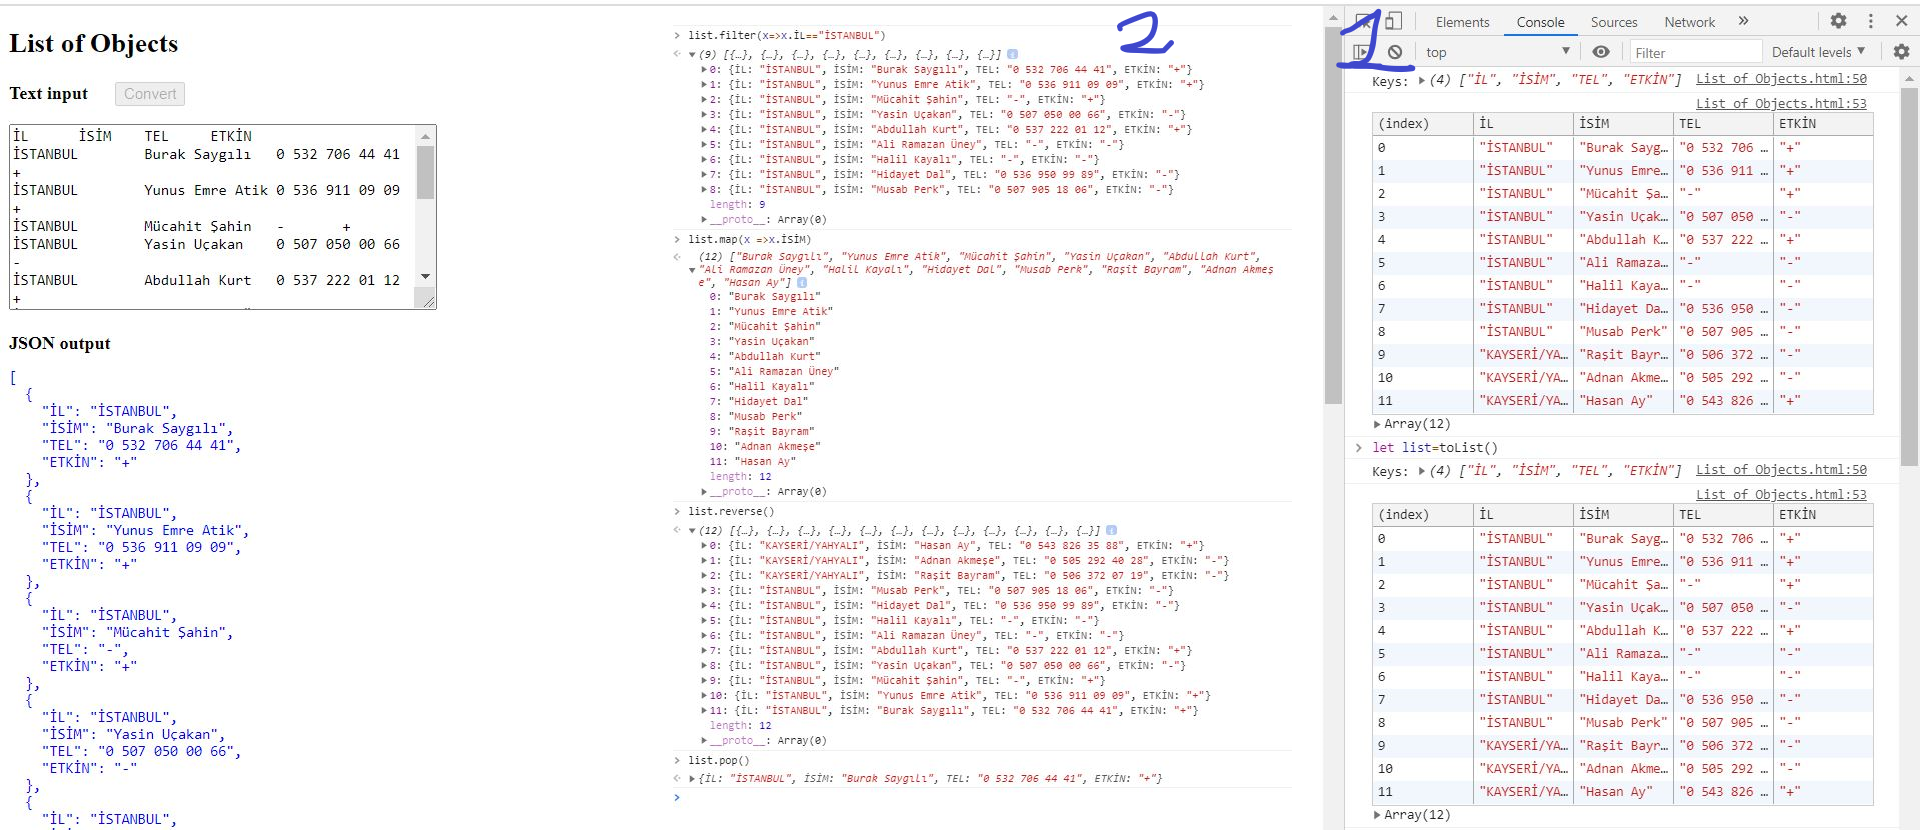The width and height of the screenshot is (1920, 830).
Task: Expand reversed item 2 Raşit Bayram
Action: click(x=704, y=576)
